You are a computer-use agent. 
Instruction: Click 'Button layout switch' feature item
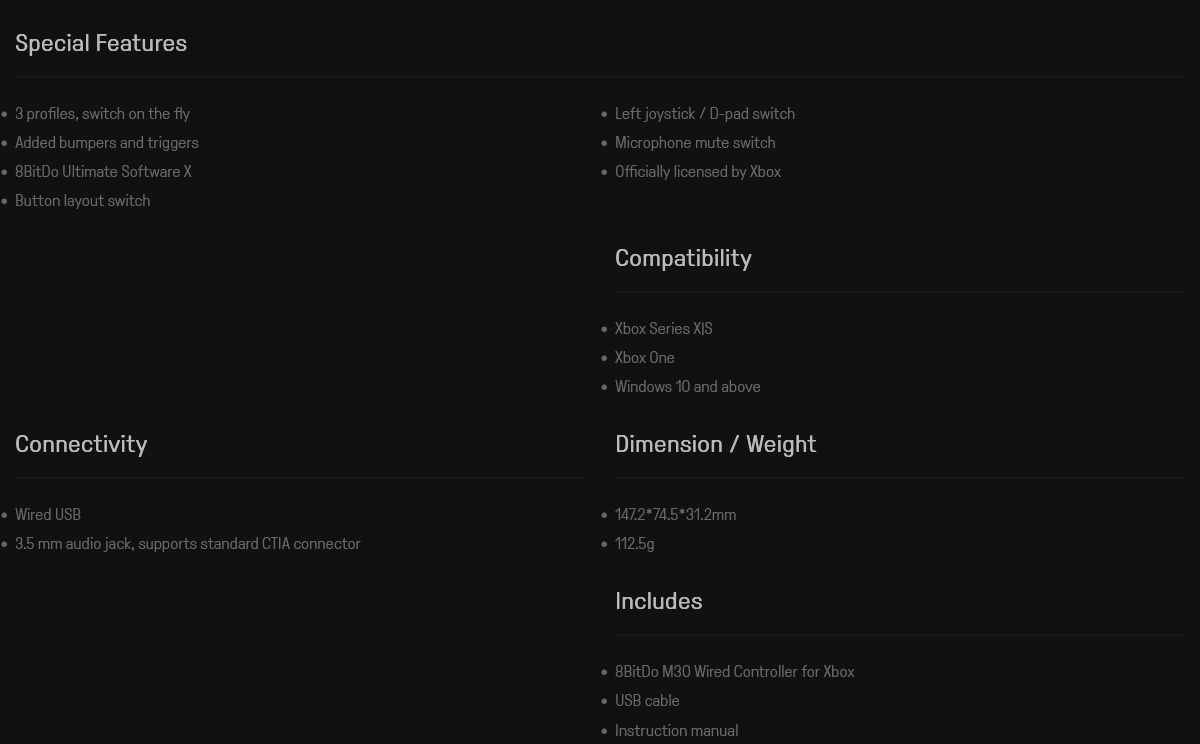pyautogui.click(x=83, y=201)
